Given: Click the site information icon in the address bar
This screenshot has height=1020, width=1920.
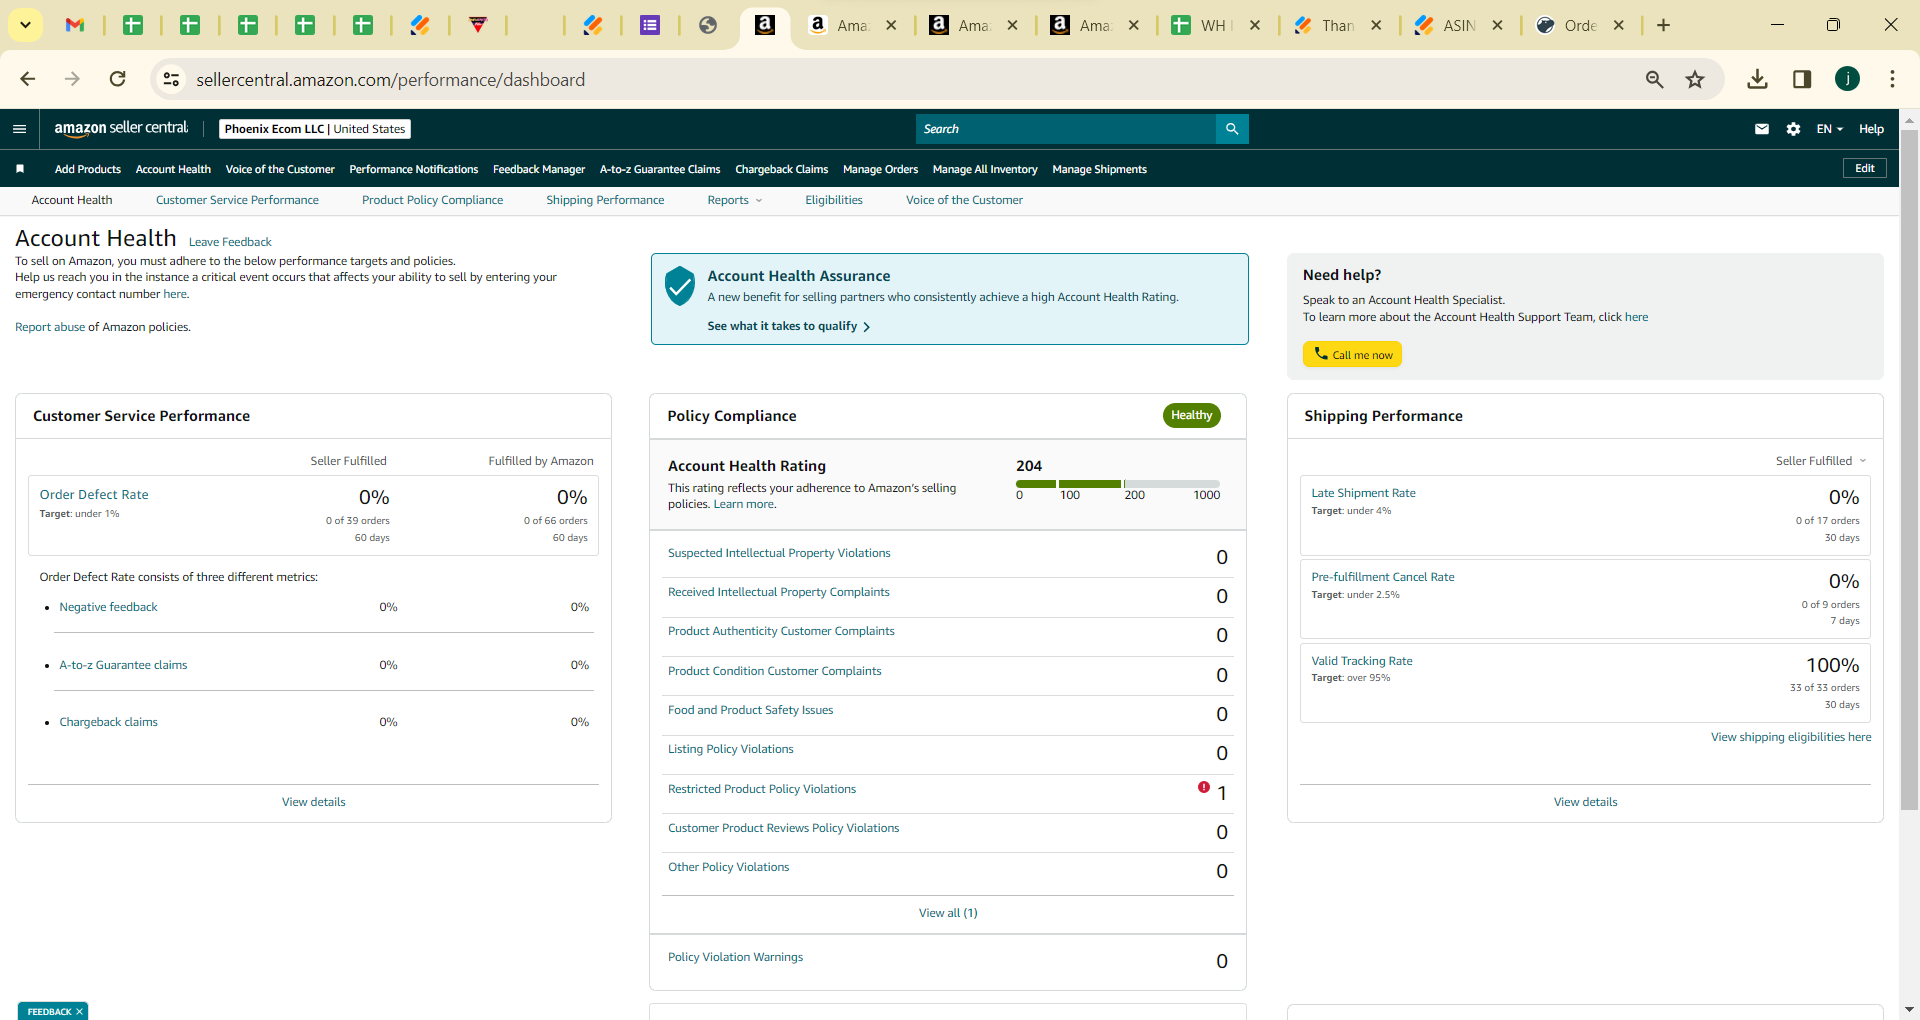Looking at the screenshot, I should [x=172, y=79].
